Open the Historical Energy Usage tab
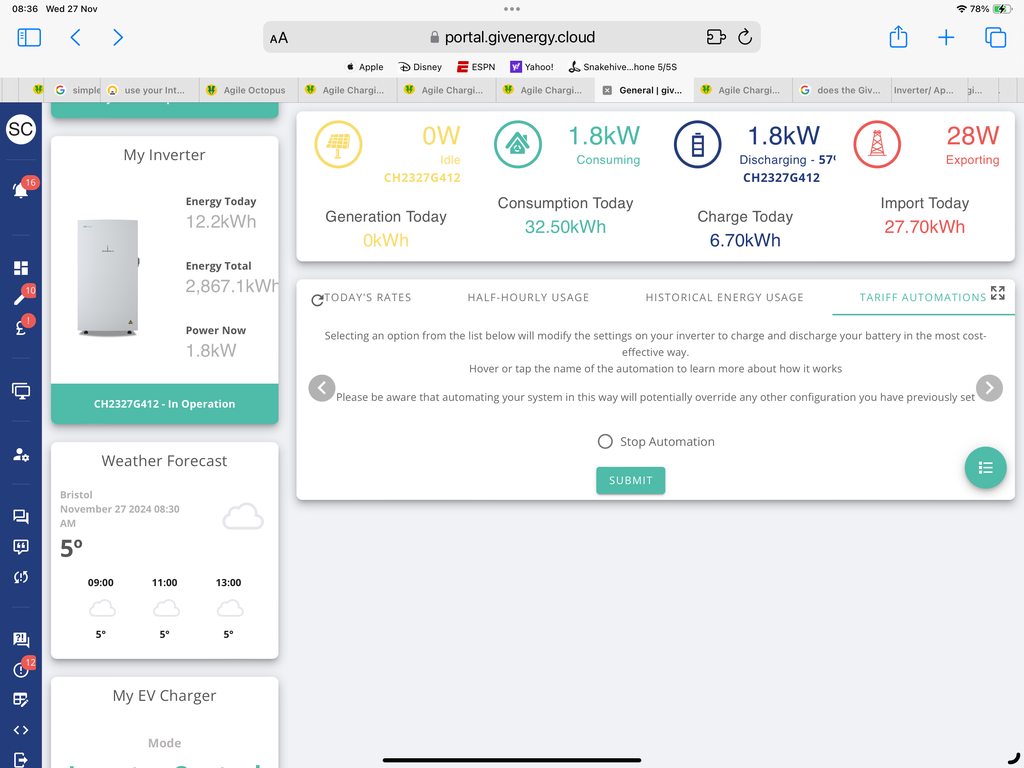This screenshot has width=1024, height=768. coord(724,297)
